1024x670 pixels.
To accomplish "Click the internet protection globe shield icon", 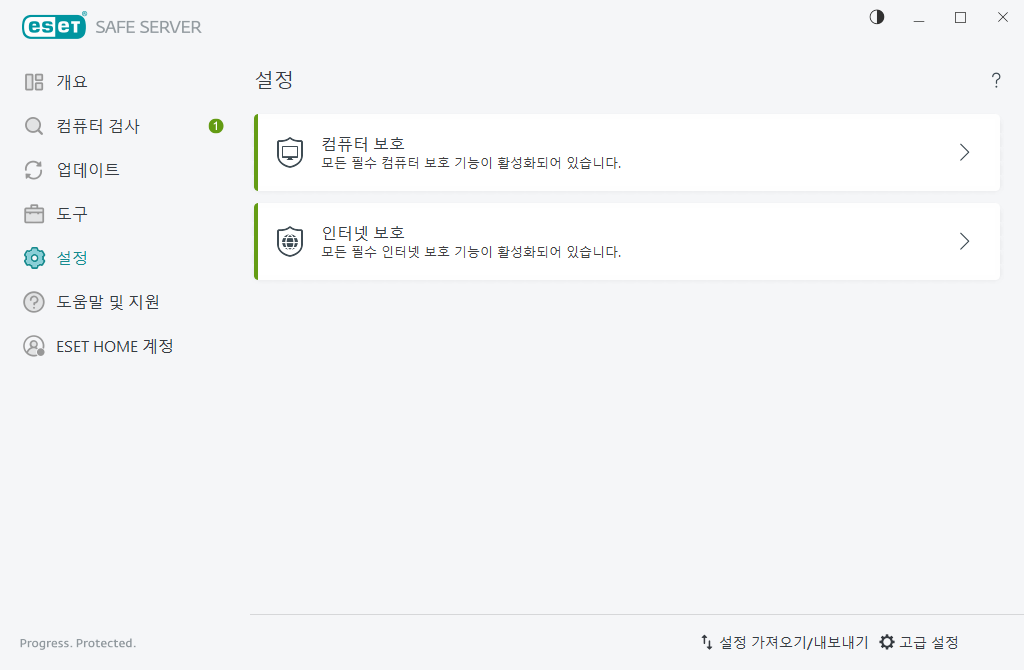I will point(290,240).
